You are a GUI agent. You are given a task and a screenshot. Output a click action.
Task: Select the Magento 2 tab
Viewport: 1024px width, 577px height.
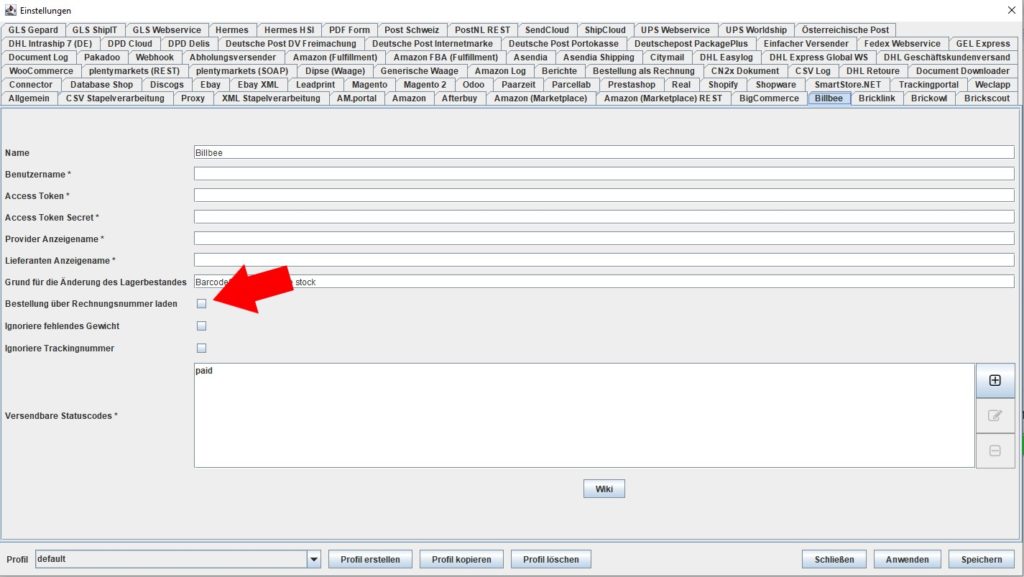425,84
